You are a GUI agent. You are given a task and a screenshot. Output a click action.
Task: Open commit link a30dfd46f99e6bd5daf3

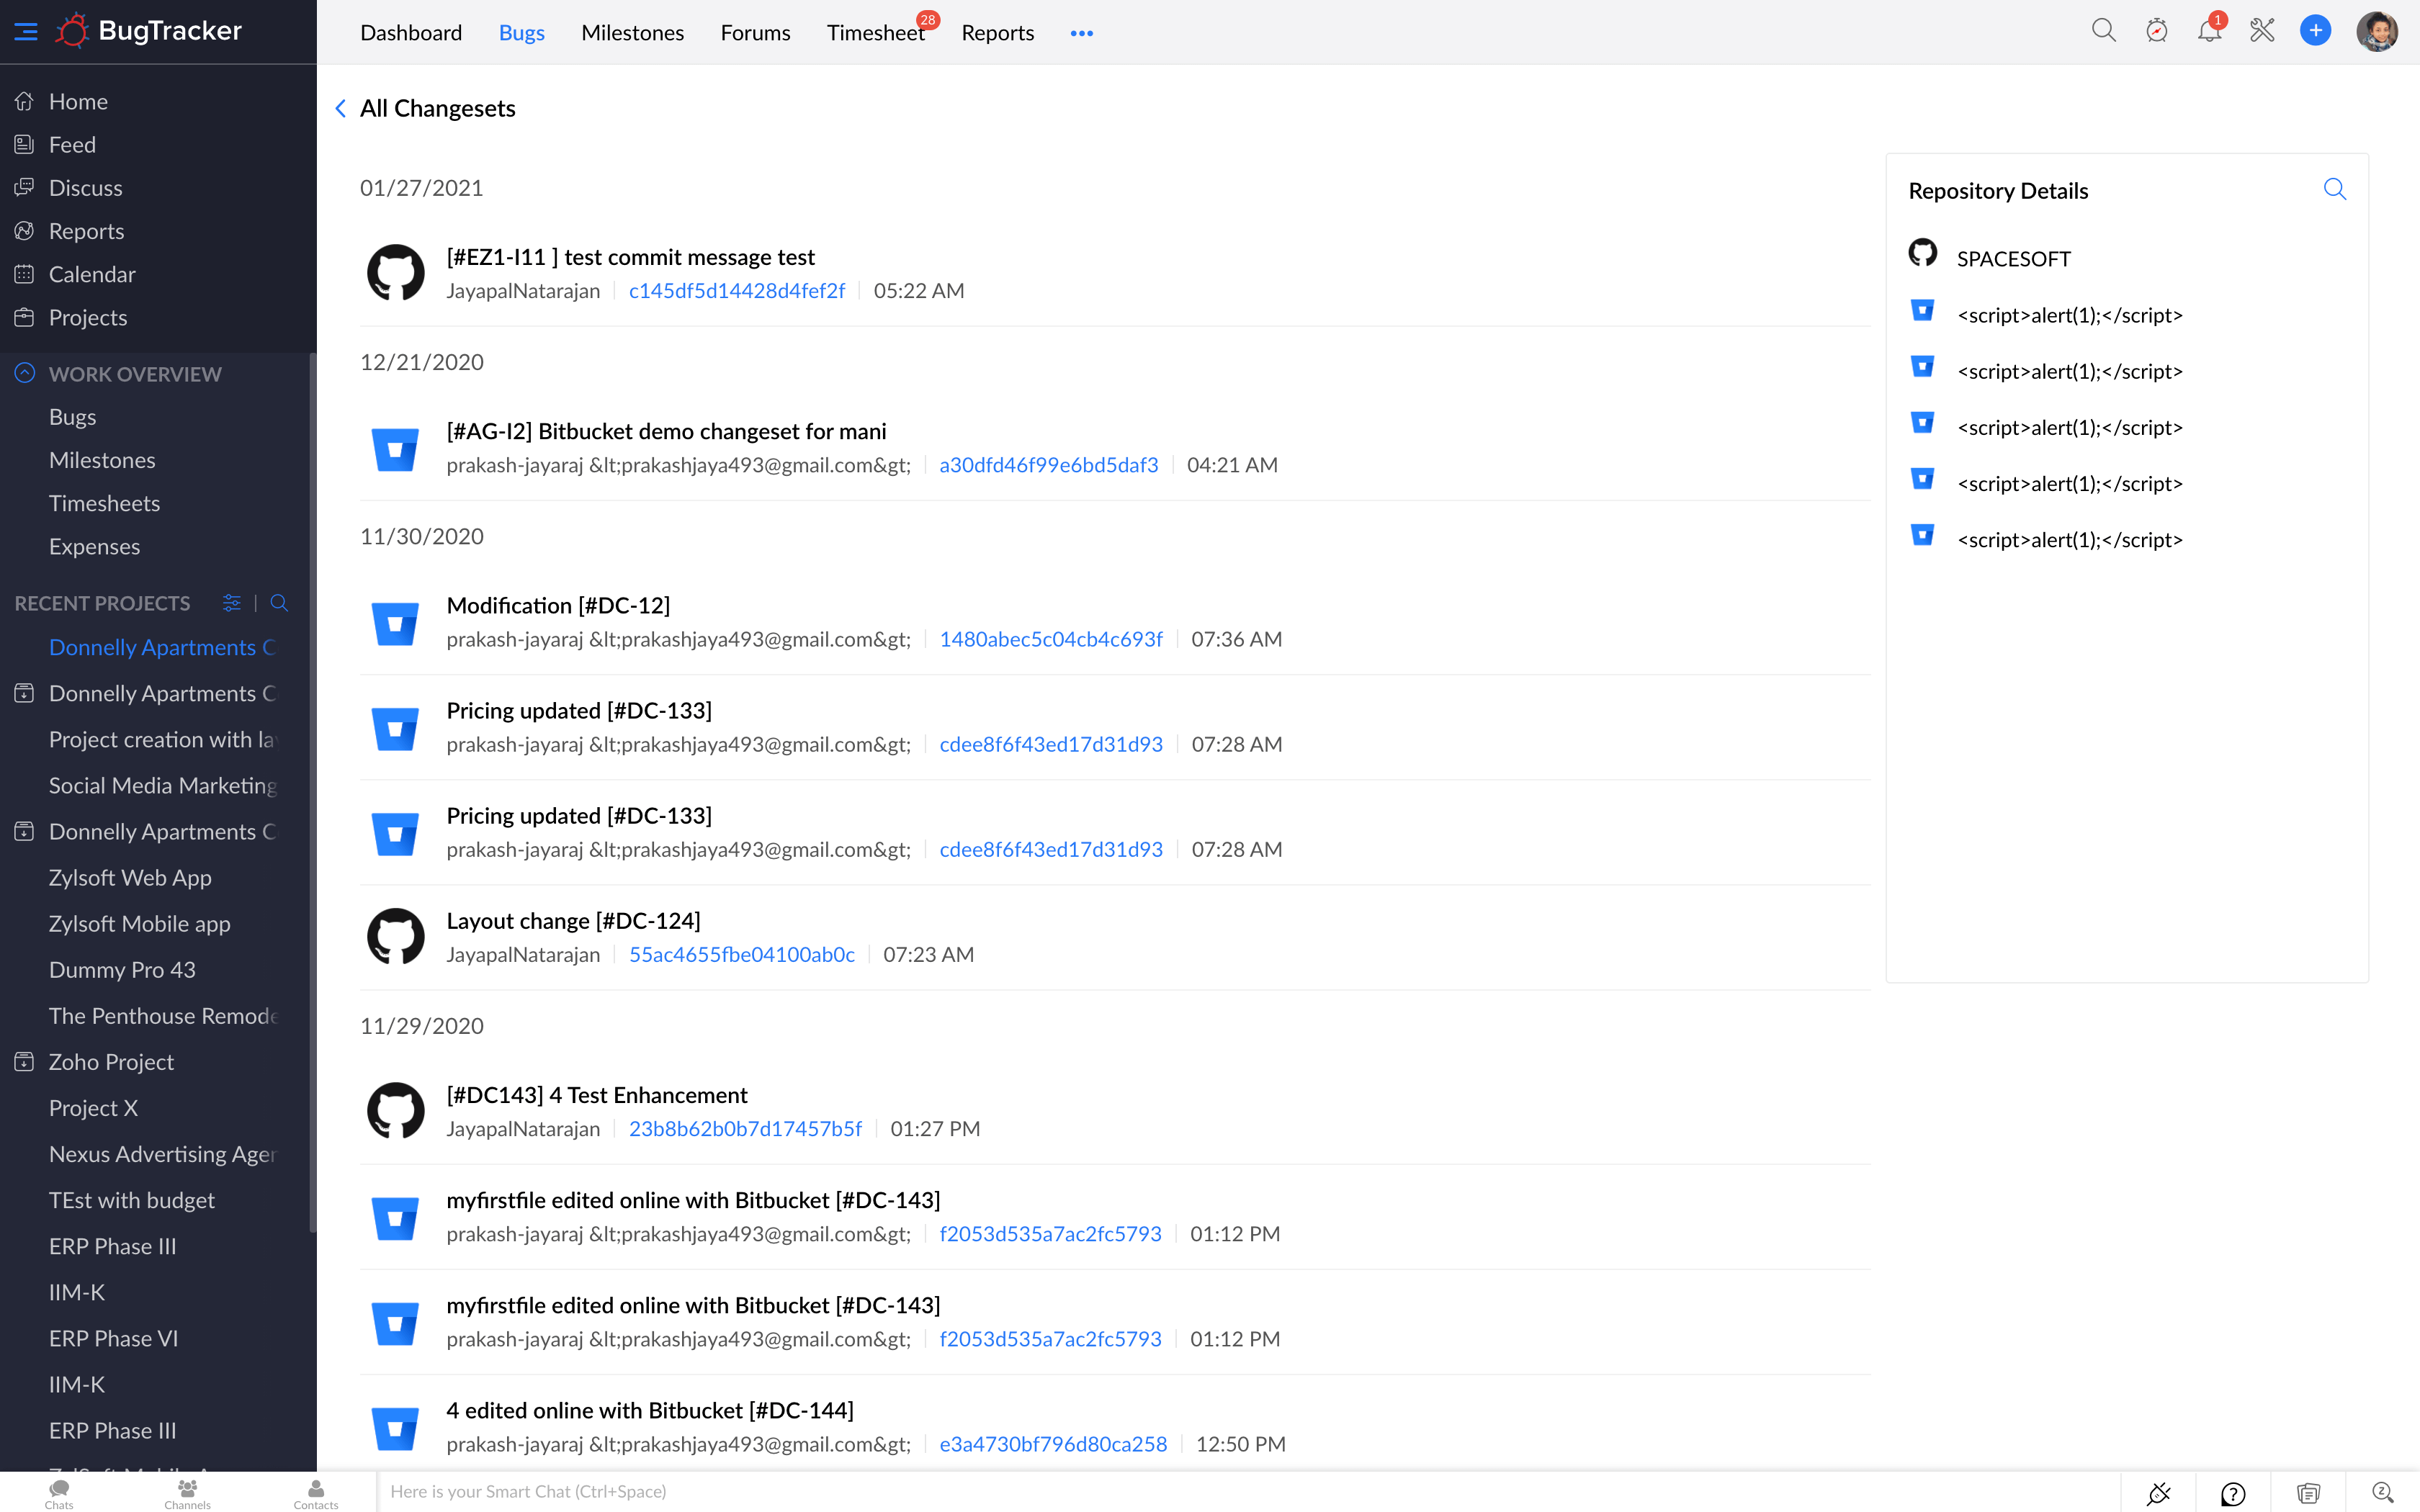pyautogui.click(x=1049, y=465)
